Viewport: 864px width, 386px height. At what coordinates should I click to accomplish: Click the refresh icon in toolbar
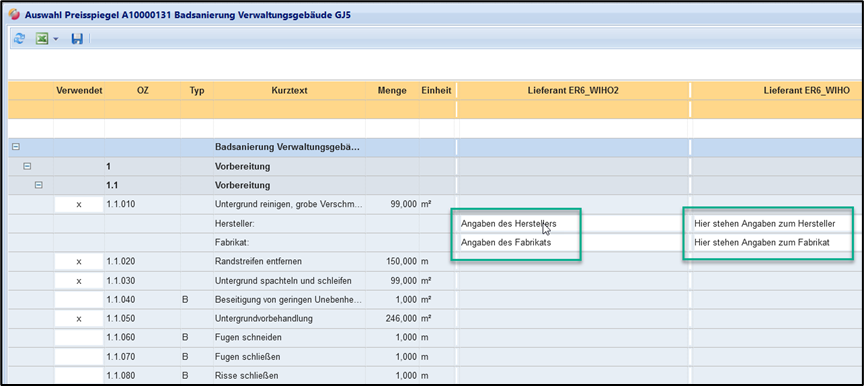[19, 39]
